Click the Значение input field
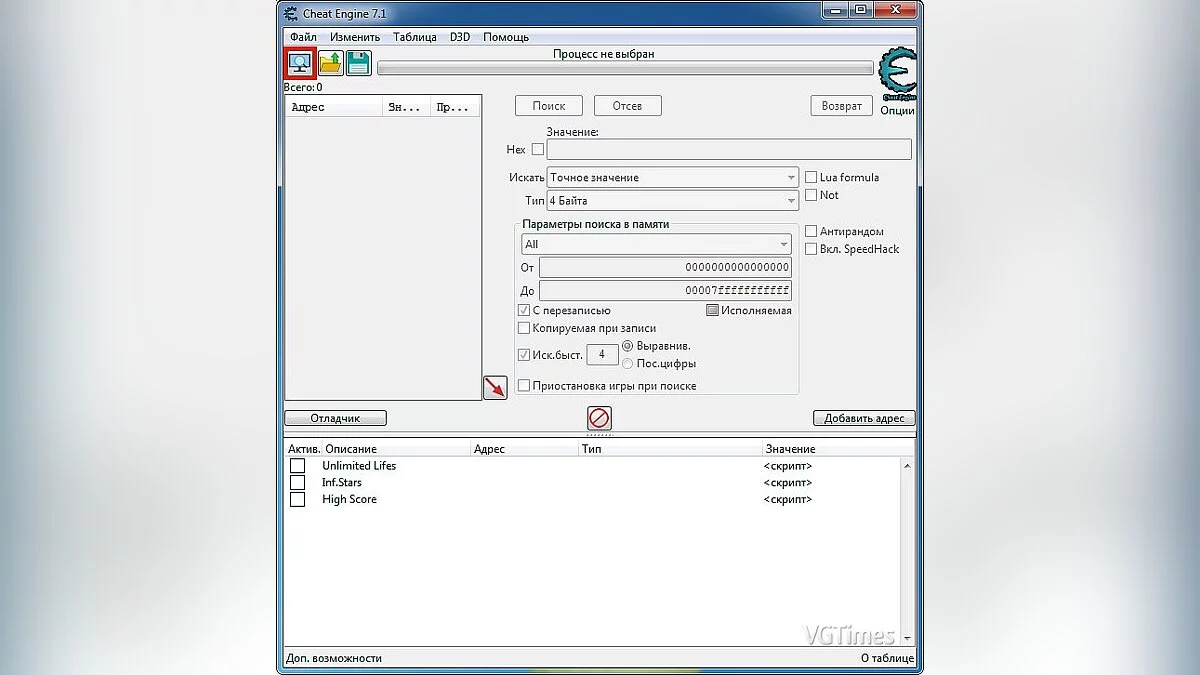 click(729, 149)
